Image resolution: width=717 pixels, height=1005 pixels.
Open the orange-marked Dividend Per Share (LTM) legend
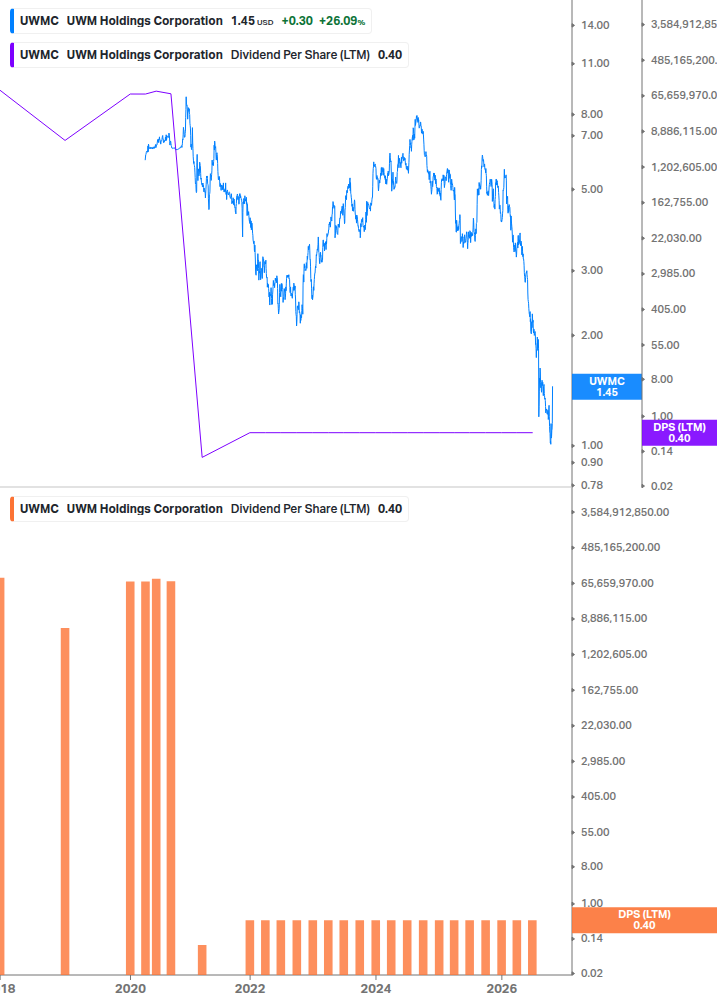click(x=210, y=509)
